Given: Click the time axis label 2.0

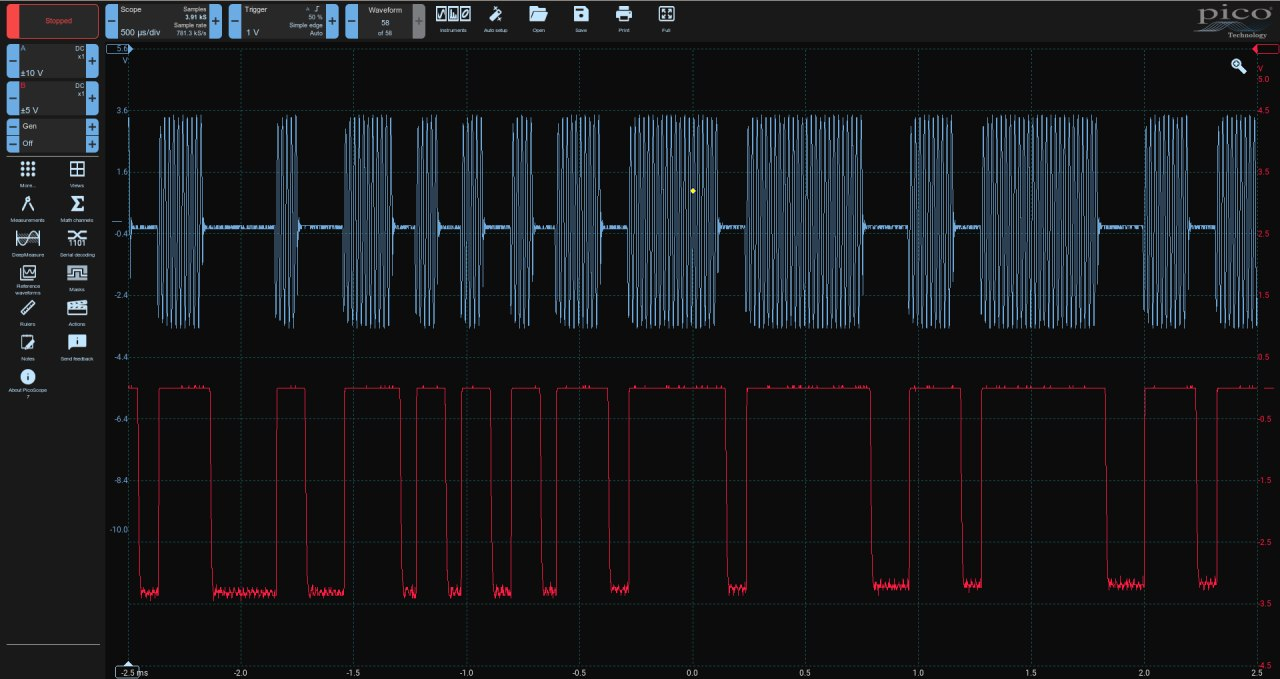Looking at the screenshot, I should 1144,672.
